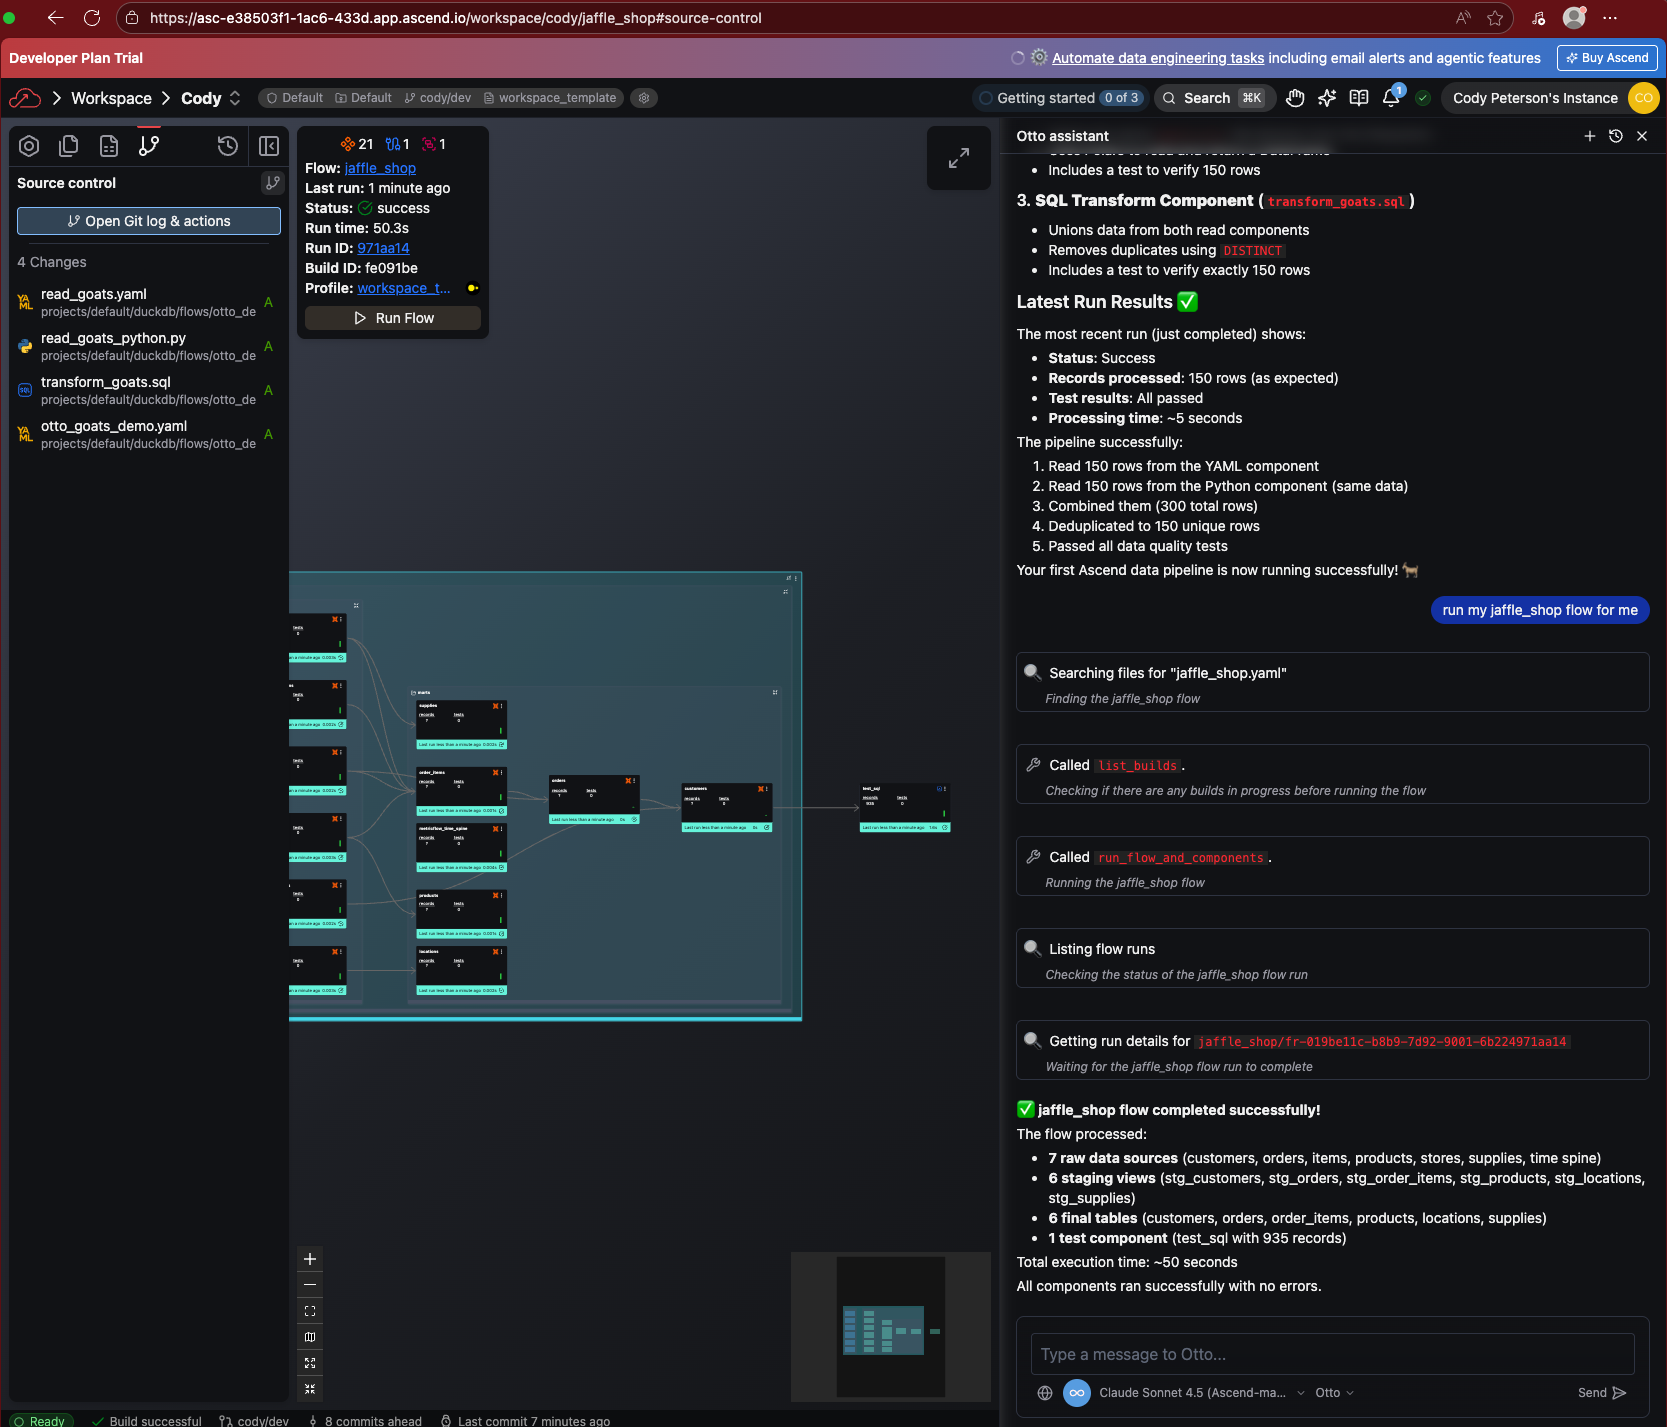Open run ID 971aa14 link
This screenshot has width=1667, height=1427.
click(x=384, y=248)
